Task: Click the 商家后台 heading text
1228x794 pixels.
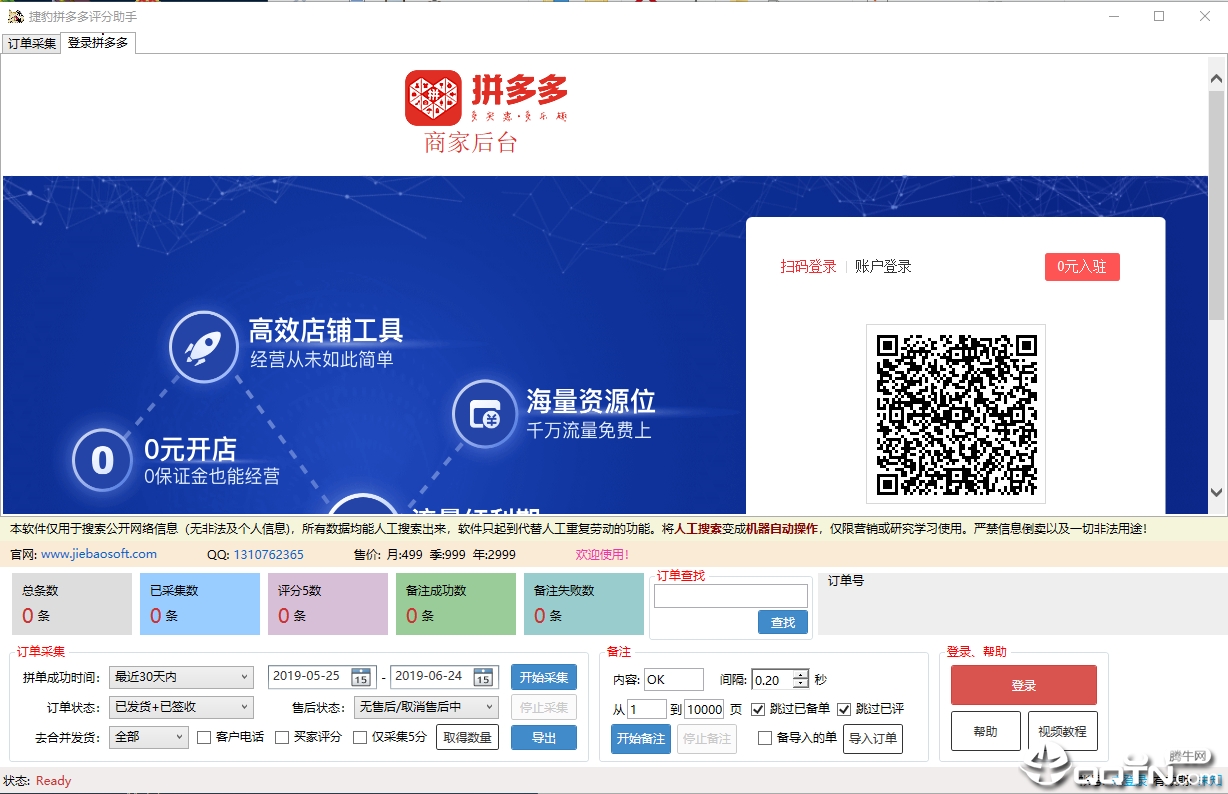Action: (x=471, y=143)
